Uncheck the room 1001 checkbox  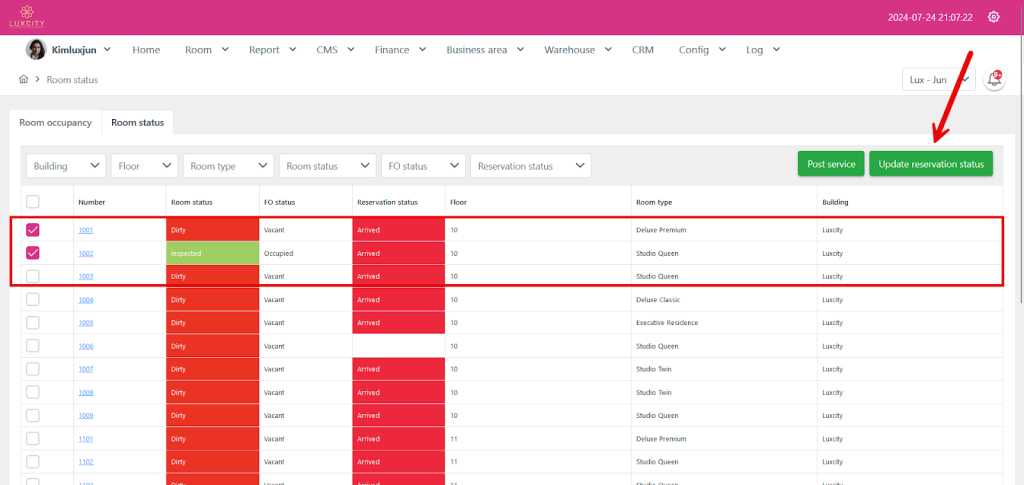(x=33, y=230)
